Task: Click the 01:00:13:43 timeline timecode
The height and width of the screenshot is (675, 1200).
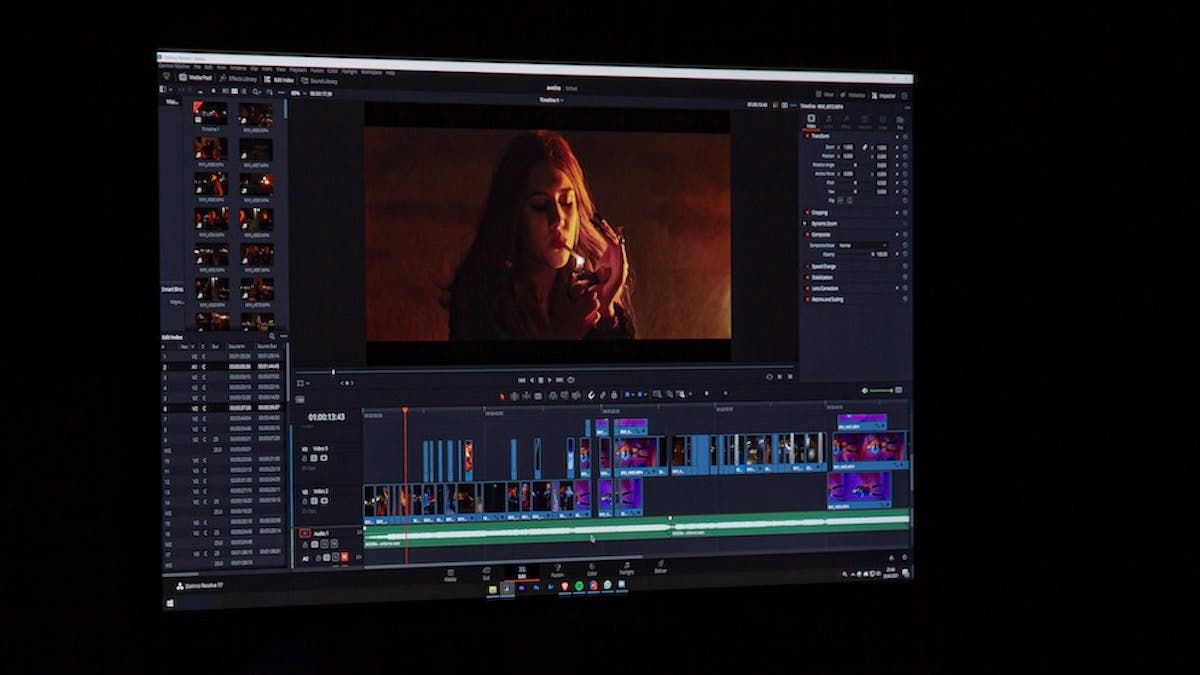Action: (327, 417)
